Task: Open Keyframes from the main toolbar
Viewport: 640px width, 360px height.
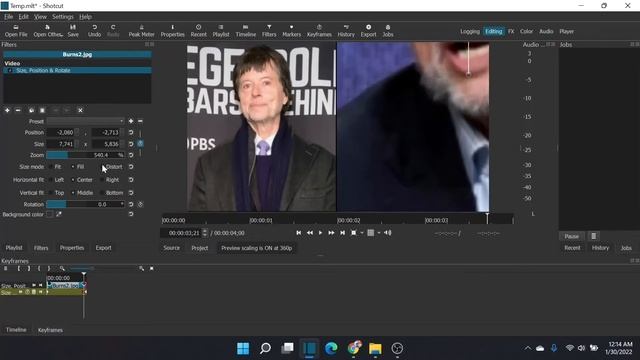Action: (319, 31)
